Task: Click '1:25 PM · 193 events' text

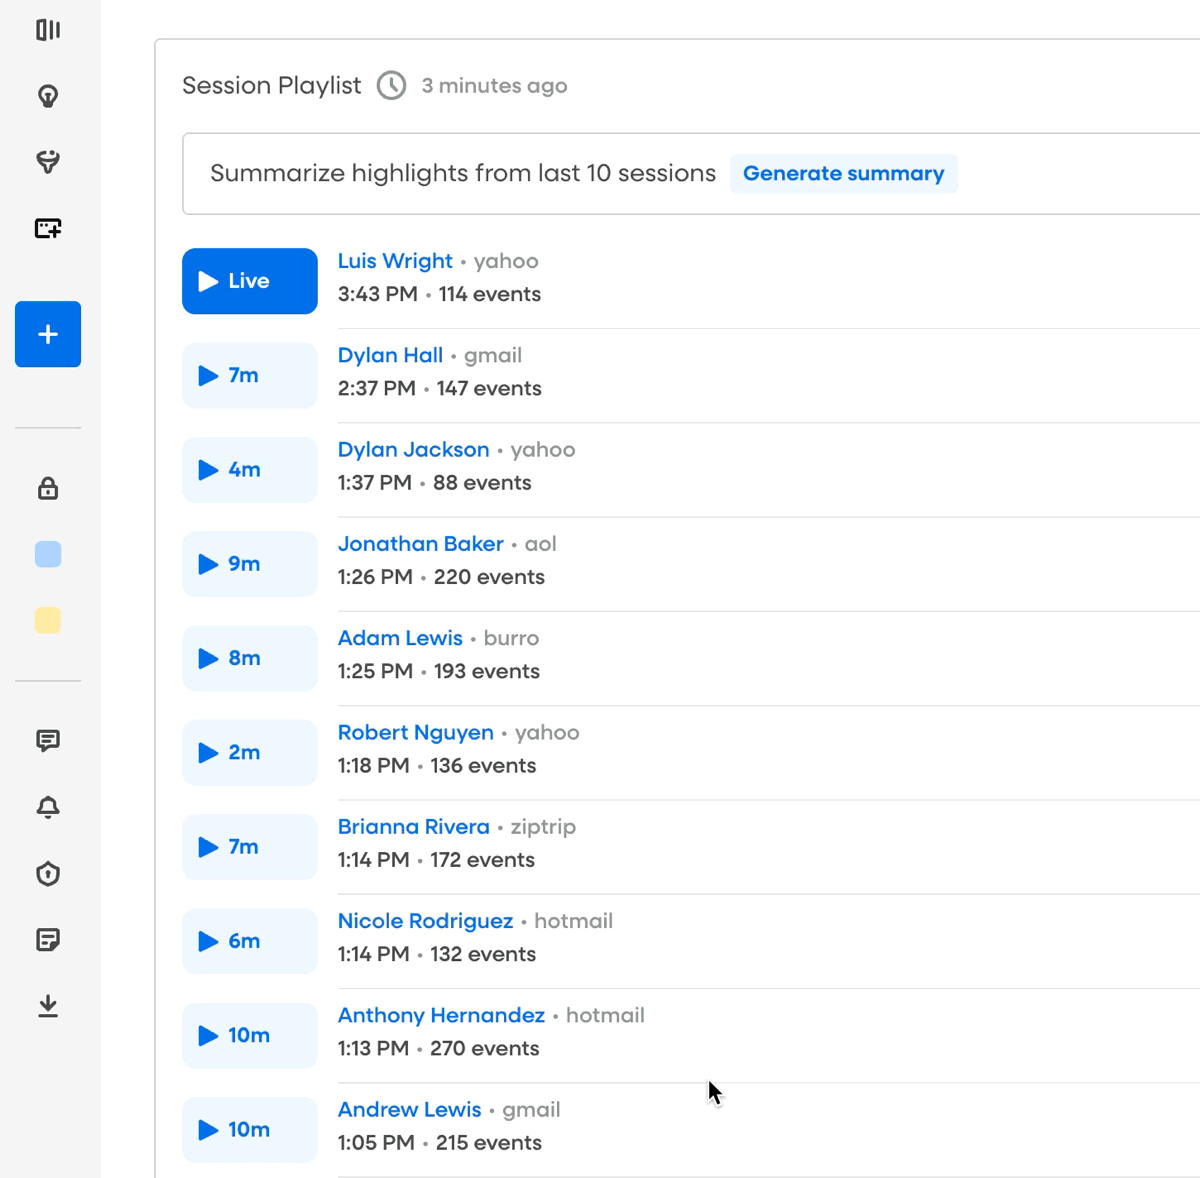Action: 438,671
